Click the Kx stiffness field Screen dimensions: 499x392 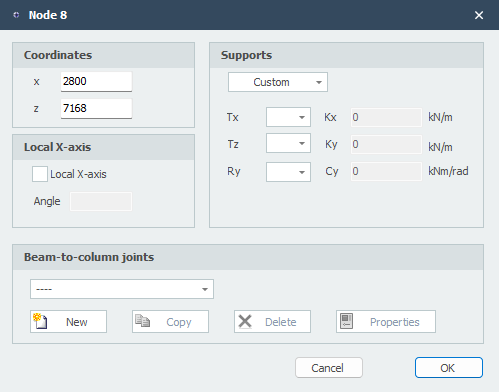click(x=386, y=117)
